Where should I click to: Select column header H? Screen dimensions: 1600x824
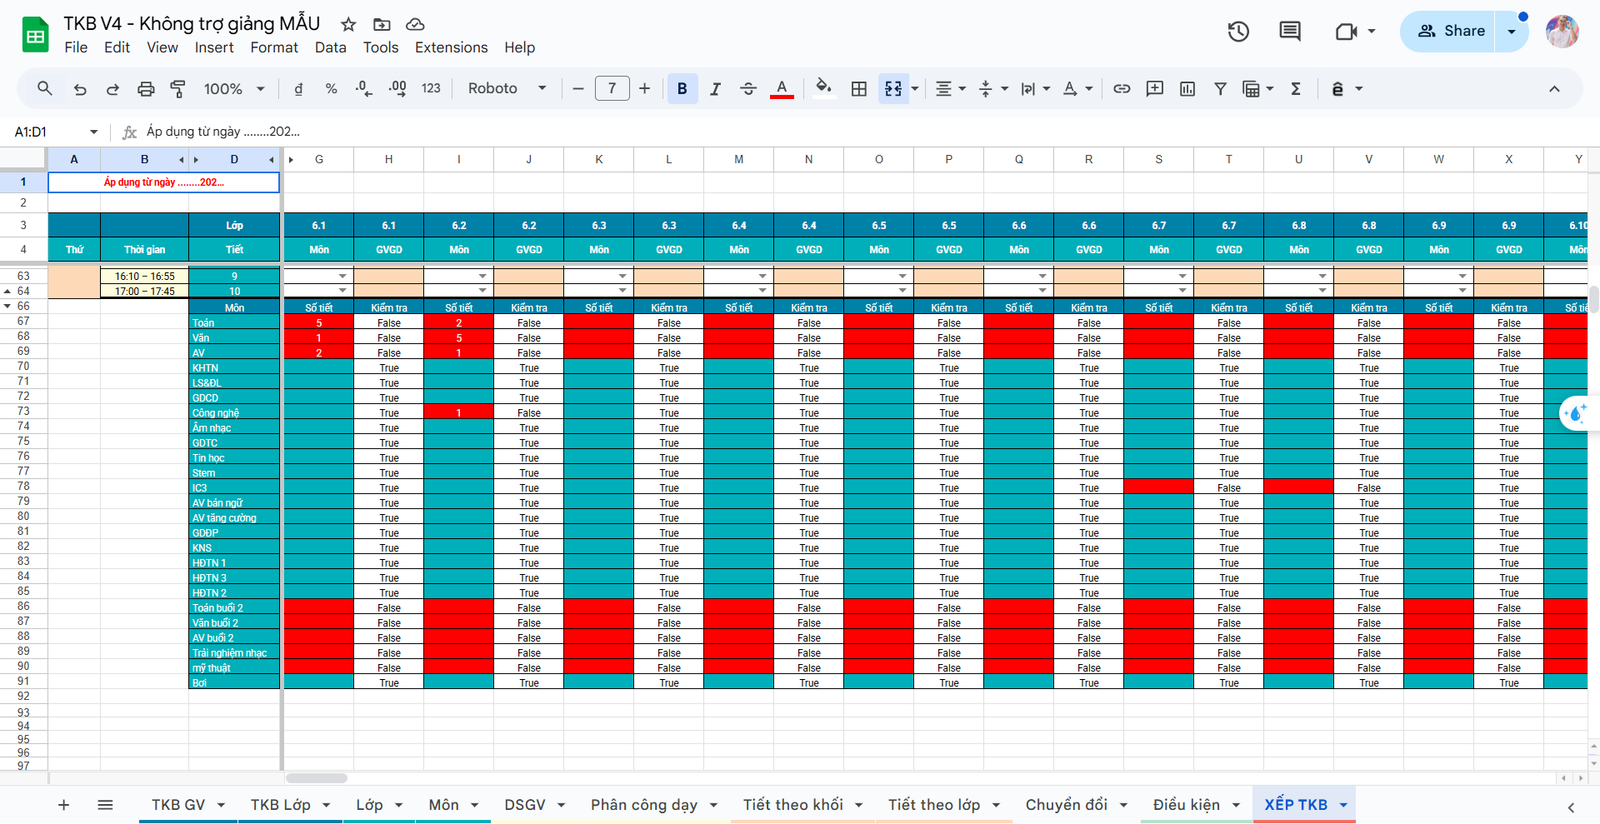tap(389, 159)
